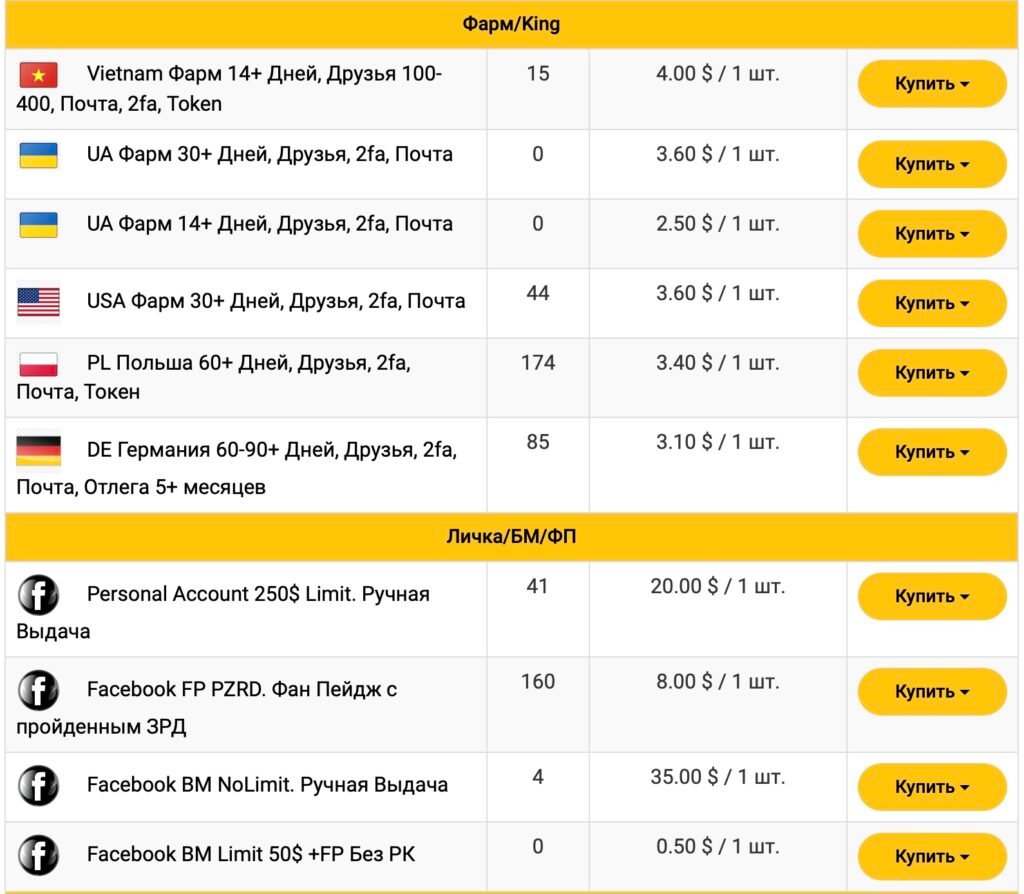Select the Фарм/King section header
Viewport: 1024px width, 894px height.
tap(511, 25)
